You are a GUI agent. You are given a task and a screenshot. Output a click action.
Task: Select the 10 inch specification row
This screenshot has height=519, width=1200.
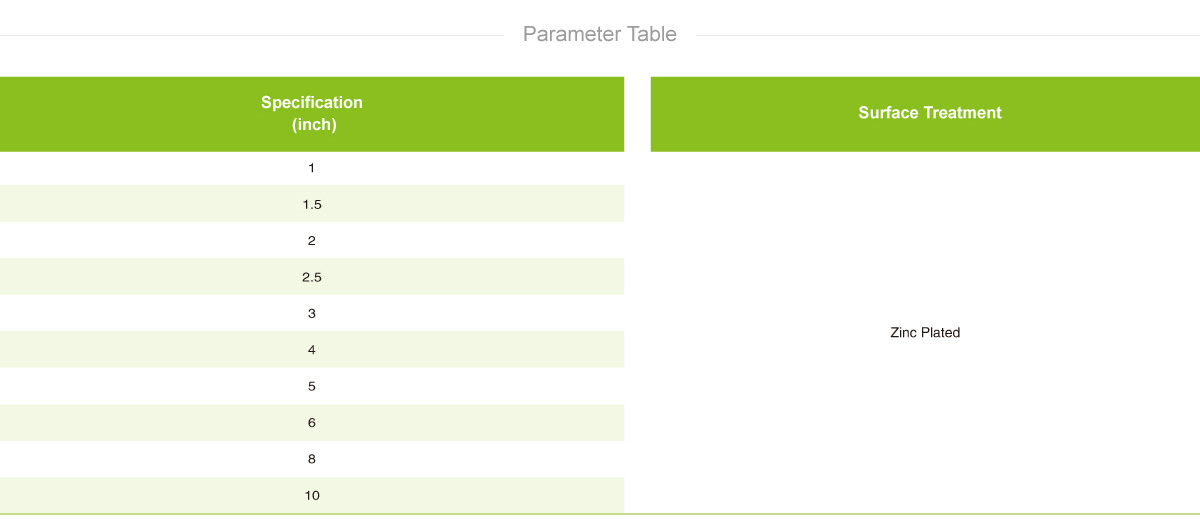coord(312,496)
